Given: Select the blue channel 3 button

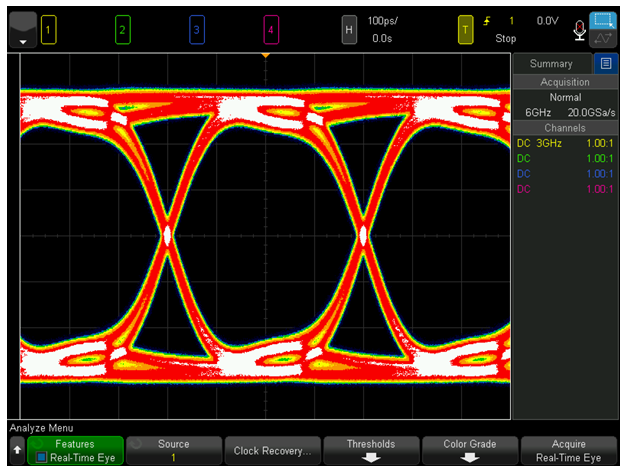Looking at the screenshot, I should (197, 30).
